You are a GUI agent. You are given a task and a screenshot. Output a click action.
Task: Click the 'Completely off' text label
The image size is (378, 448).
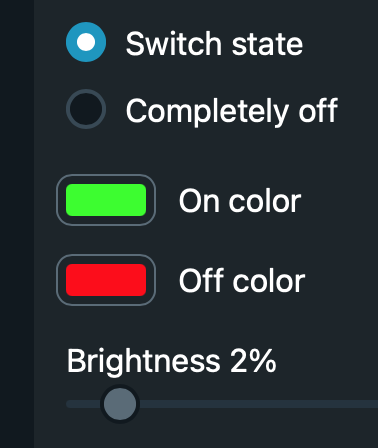point(232,111)
